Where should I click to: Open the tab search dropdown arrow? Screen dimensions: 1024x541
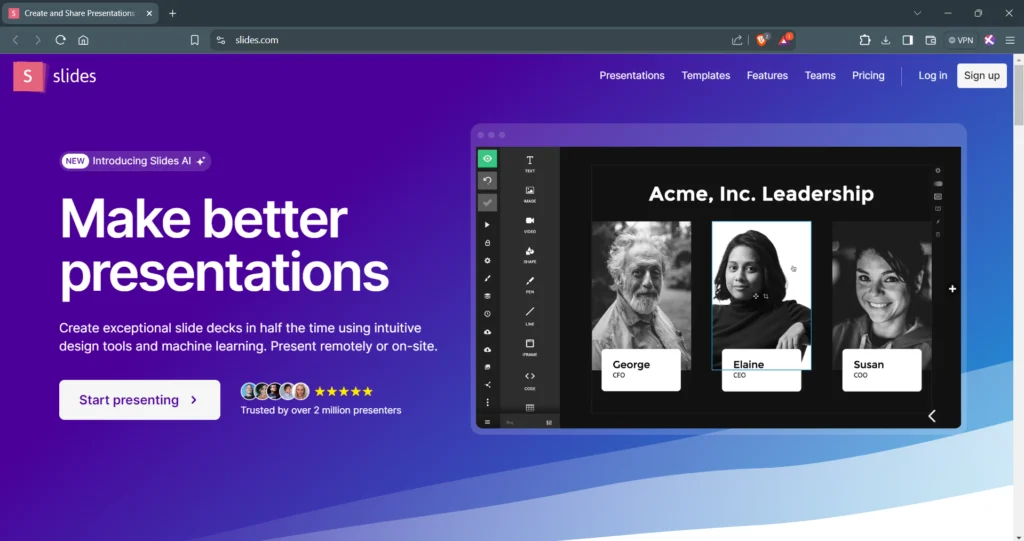[x=918, y=13]
